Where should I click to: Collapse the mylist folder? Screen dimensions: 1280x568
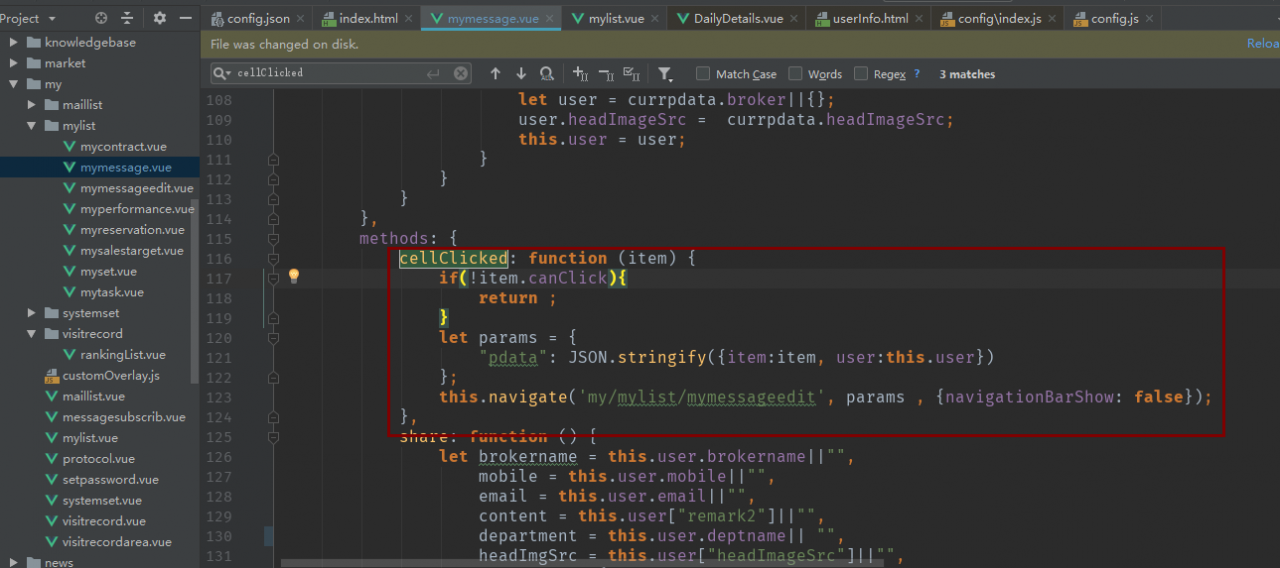(31, 126)
